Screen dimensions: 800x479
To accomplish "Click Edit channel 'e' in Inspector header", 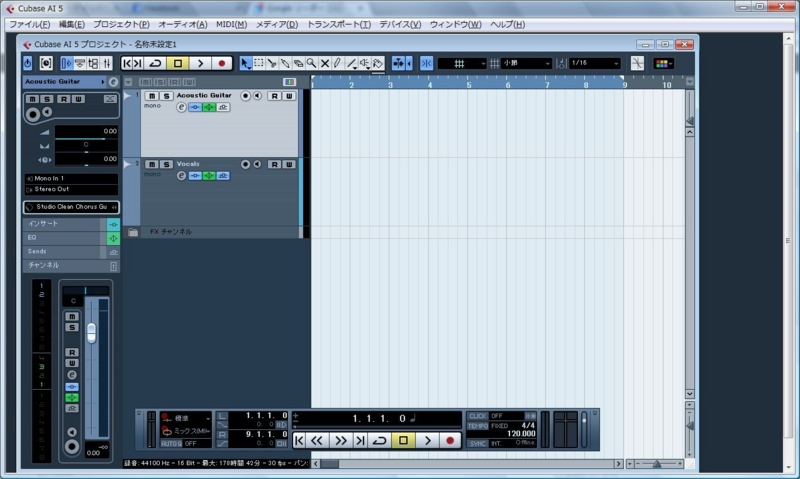I will (x=113, y=82).
